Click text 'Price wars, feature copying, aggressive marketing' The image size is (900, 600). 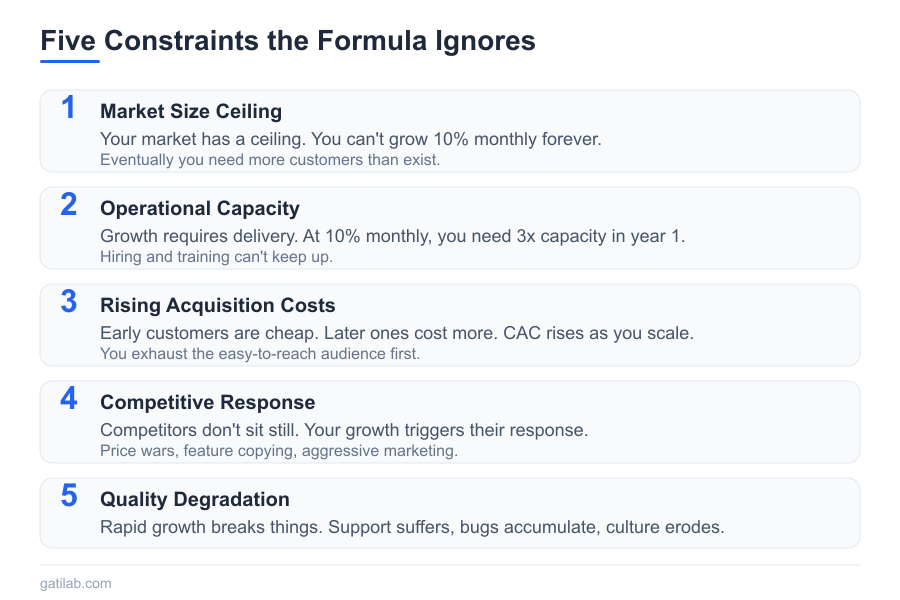(x=279, y=450)
